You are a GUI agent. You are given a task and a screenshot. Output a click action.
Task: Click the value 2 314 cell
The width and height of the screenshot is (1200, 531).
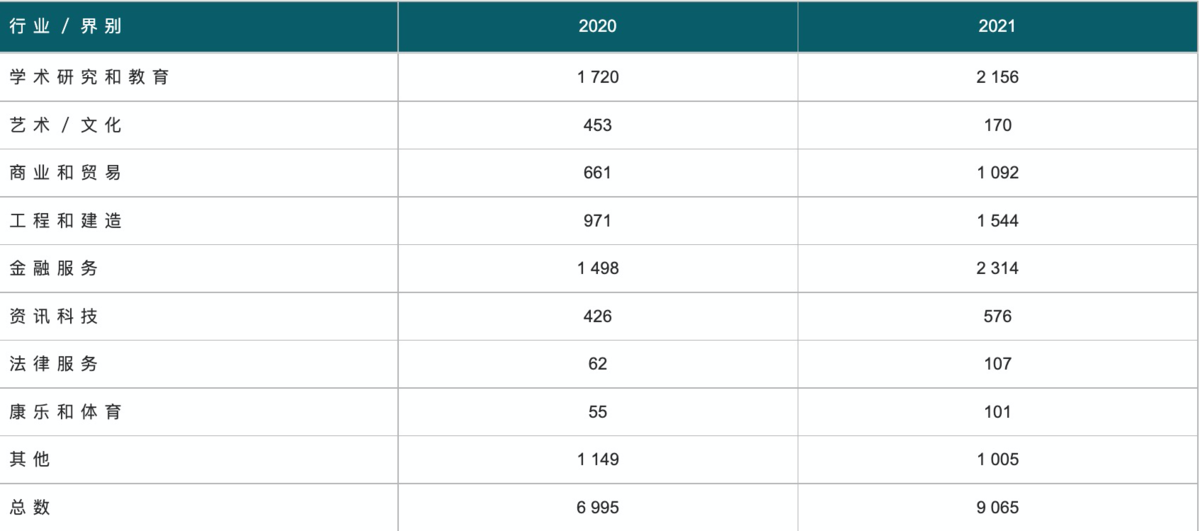click(998, 268)
